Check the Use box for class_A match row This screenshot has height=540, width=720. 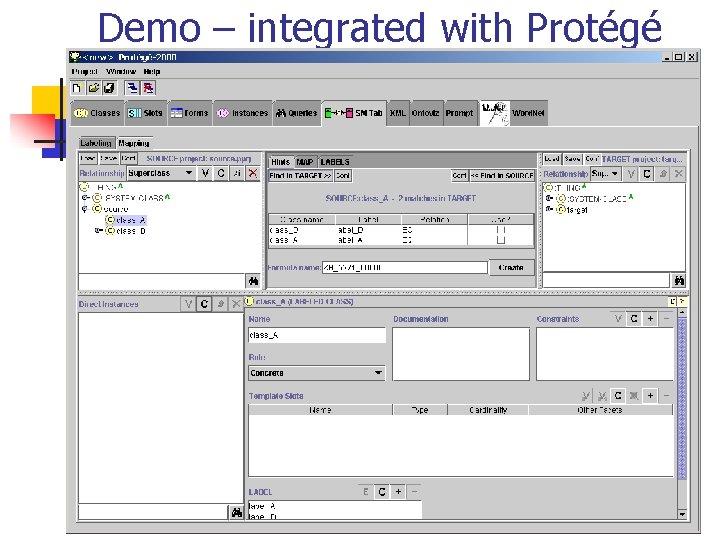click(501, 240)
